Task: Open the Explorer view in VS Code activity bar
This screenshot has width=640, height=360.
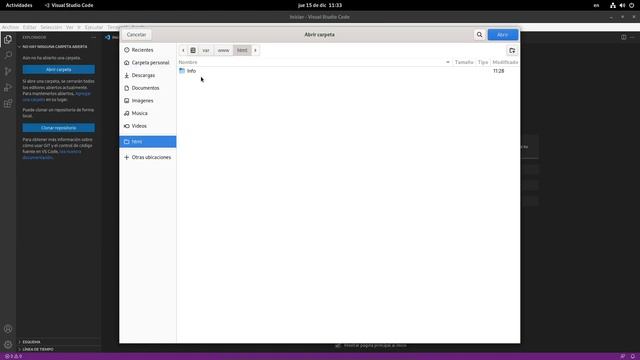Action: pyautogui.click(x=8, y=40)
